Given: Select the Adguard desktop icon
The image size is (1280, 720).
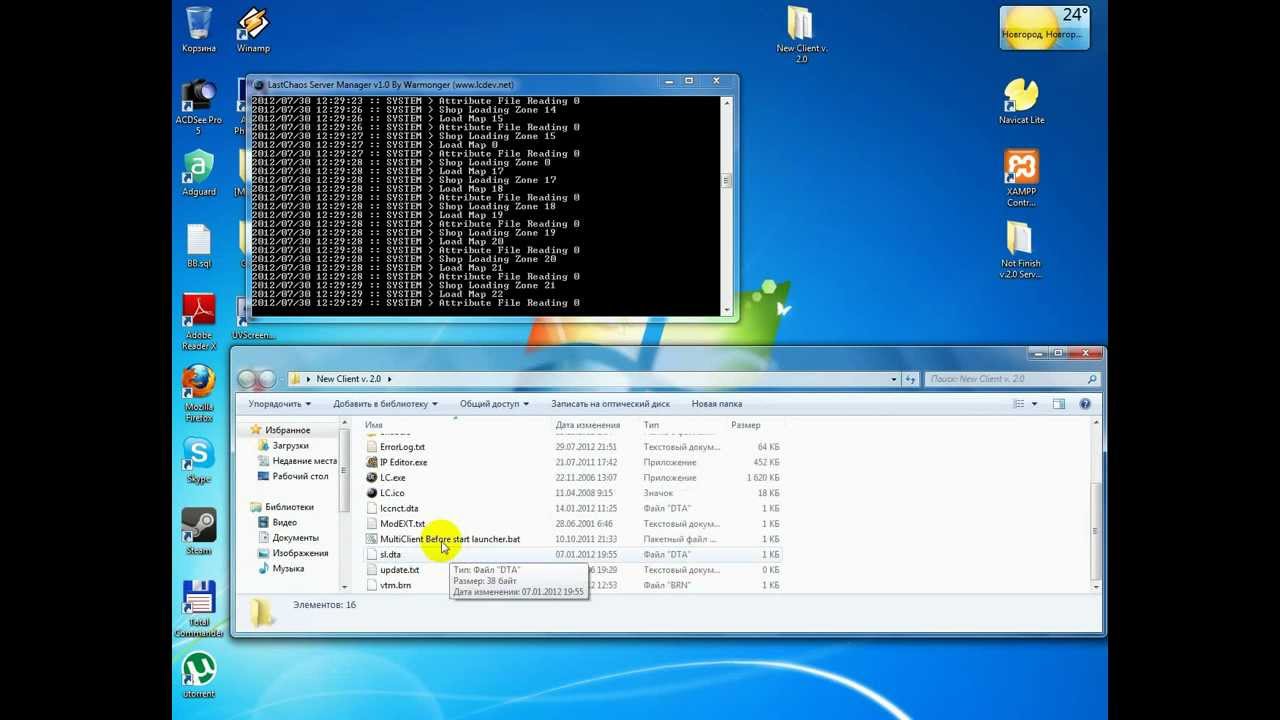Looking at the screenshot, I should point(198,172).
